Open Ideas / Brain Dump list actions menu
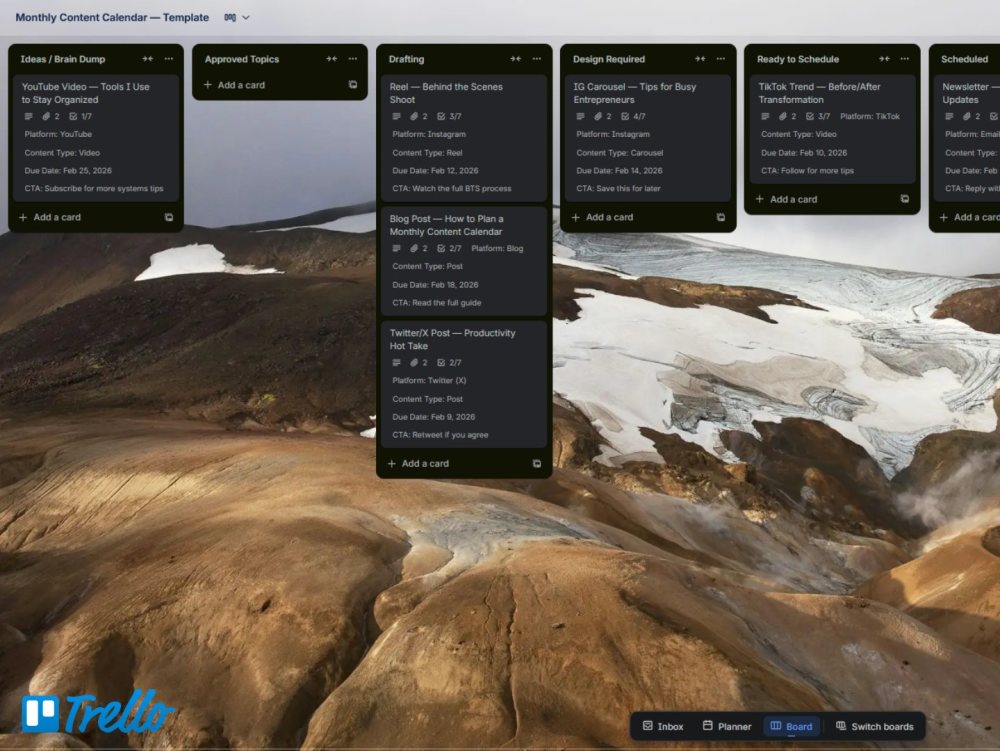The image size is (1000, 751). [169, 59]
